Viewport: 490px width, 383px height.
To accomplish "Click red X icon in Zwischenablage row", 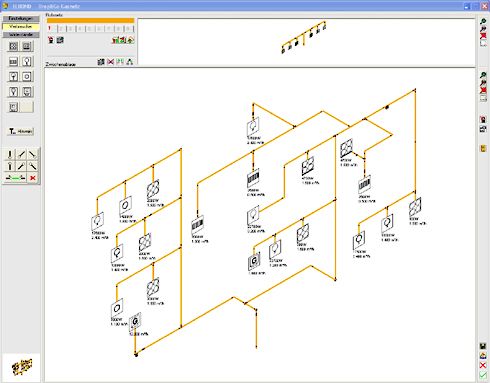I will (111, 62).
